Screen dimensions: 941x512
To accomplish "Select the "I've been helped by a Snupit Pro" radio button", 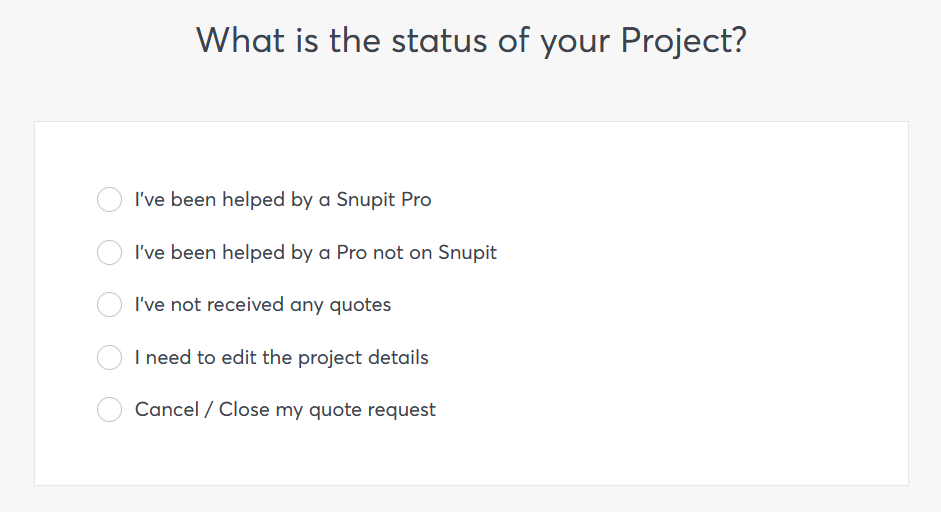I will tap(109, 200).
